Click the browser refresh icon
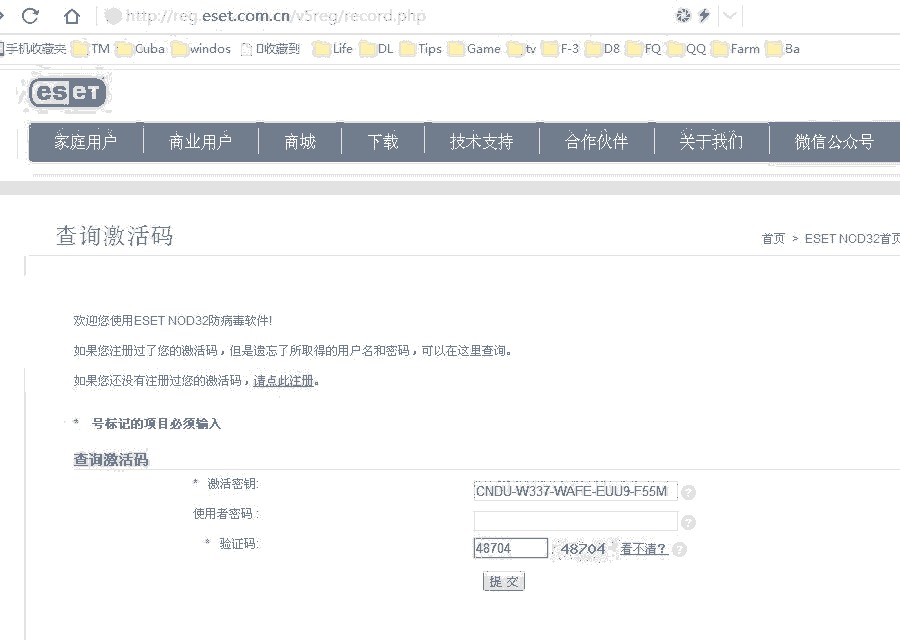The image size is (900, 640). (x=30, y=16)
